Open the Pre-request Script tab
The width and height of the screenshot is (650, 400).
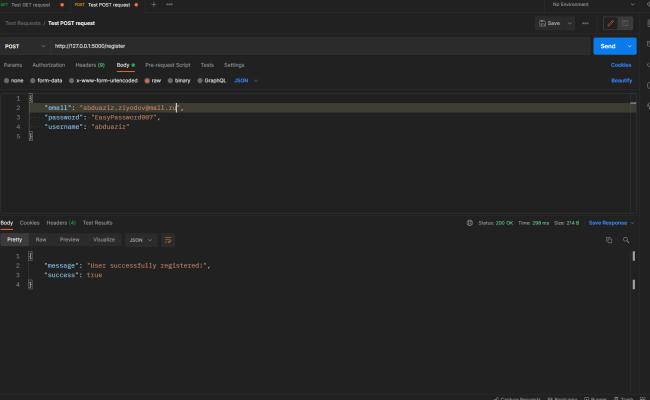(167, 65)
